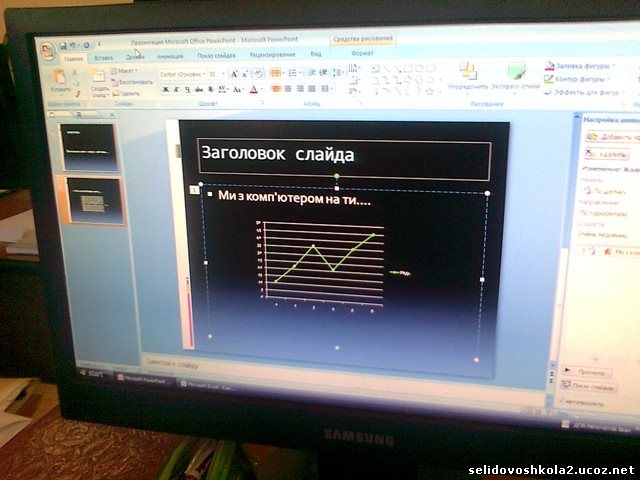The width and height of the screenshot is (640, 480).
Task: Toggle Align Text Left in ribbon
Action: point(276,89)
